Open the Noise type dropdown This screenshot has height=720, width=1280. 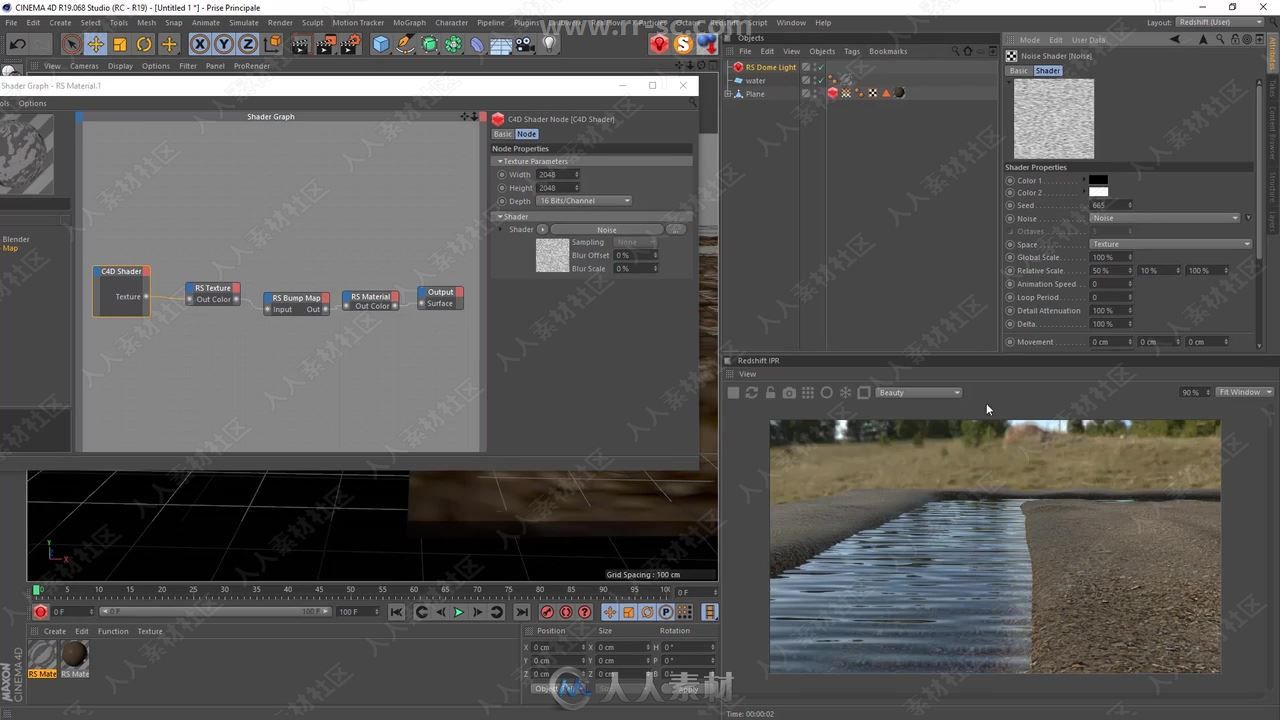pyautogui.click(x=1165, y=218)
